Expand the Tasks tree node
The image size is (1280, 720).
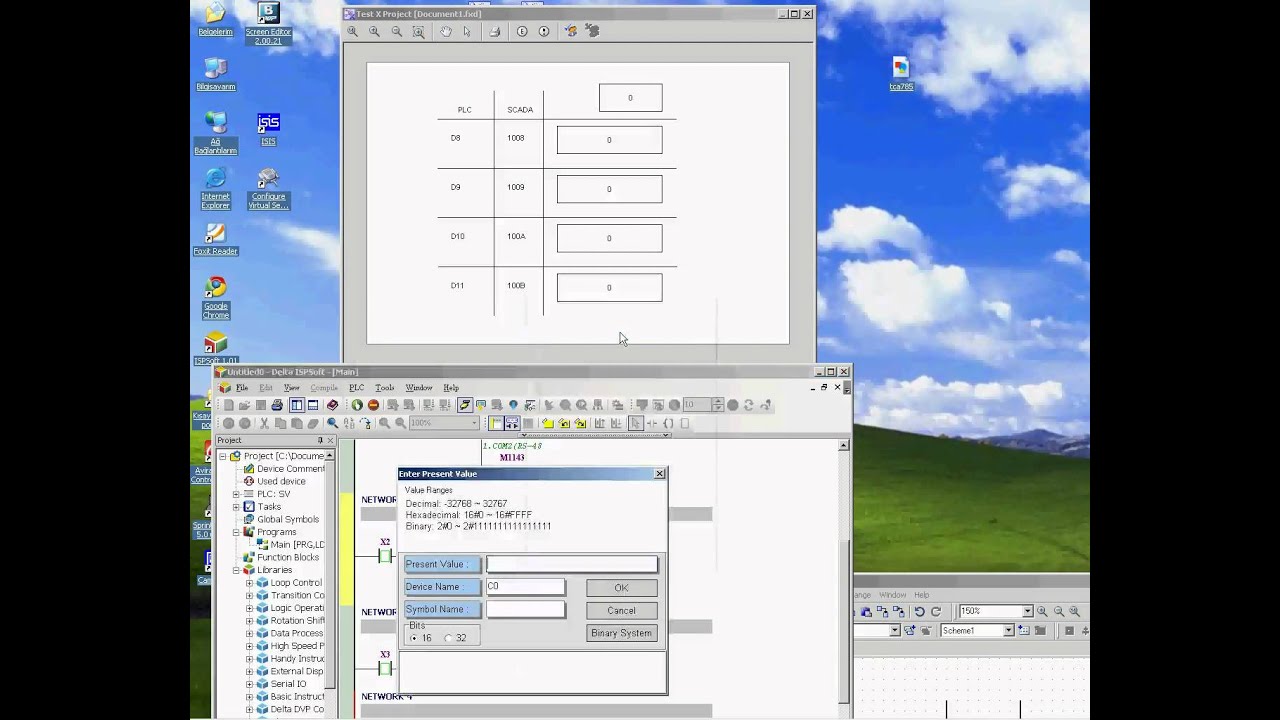point(237,507)
